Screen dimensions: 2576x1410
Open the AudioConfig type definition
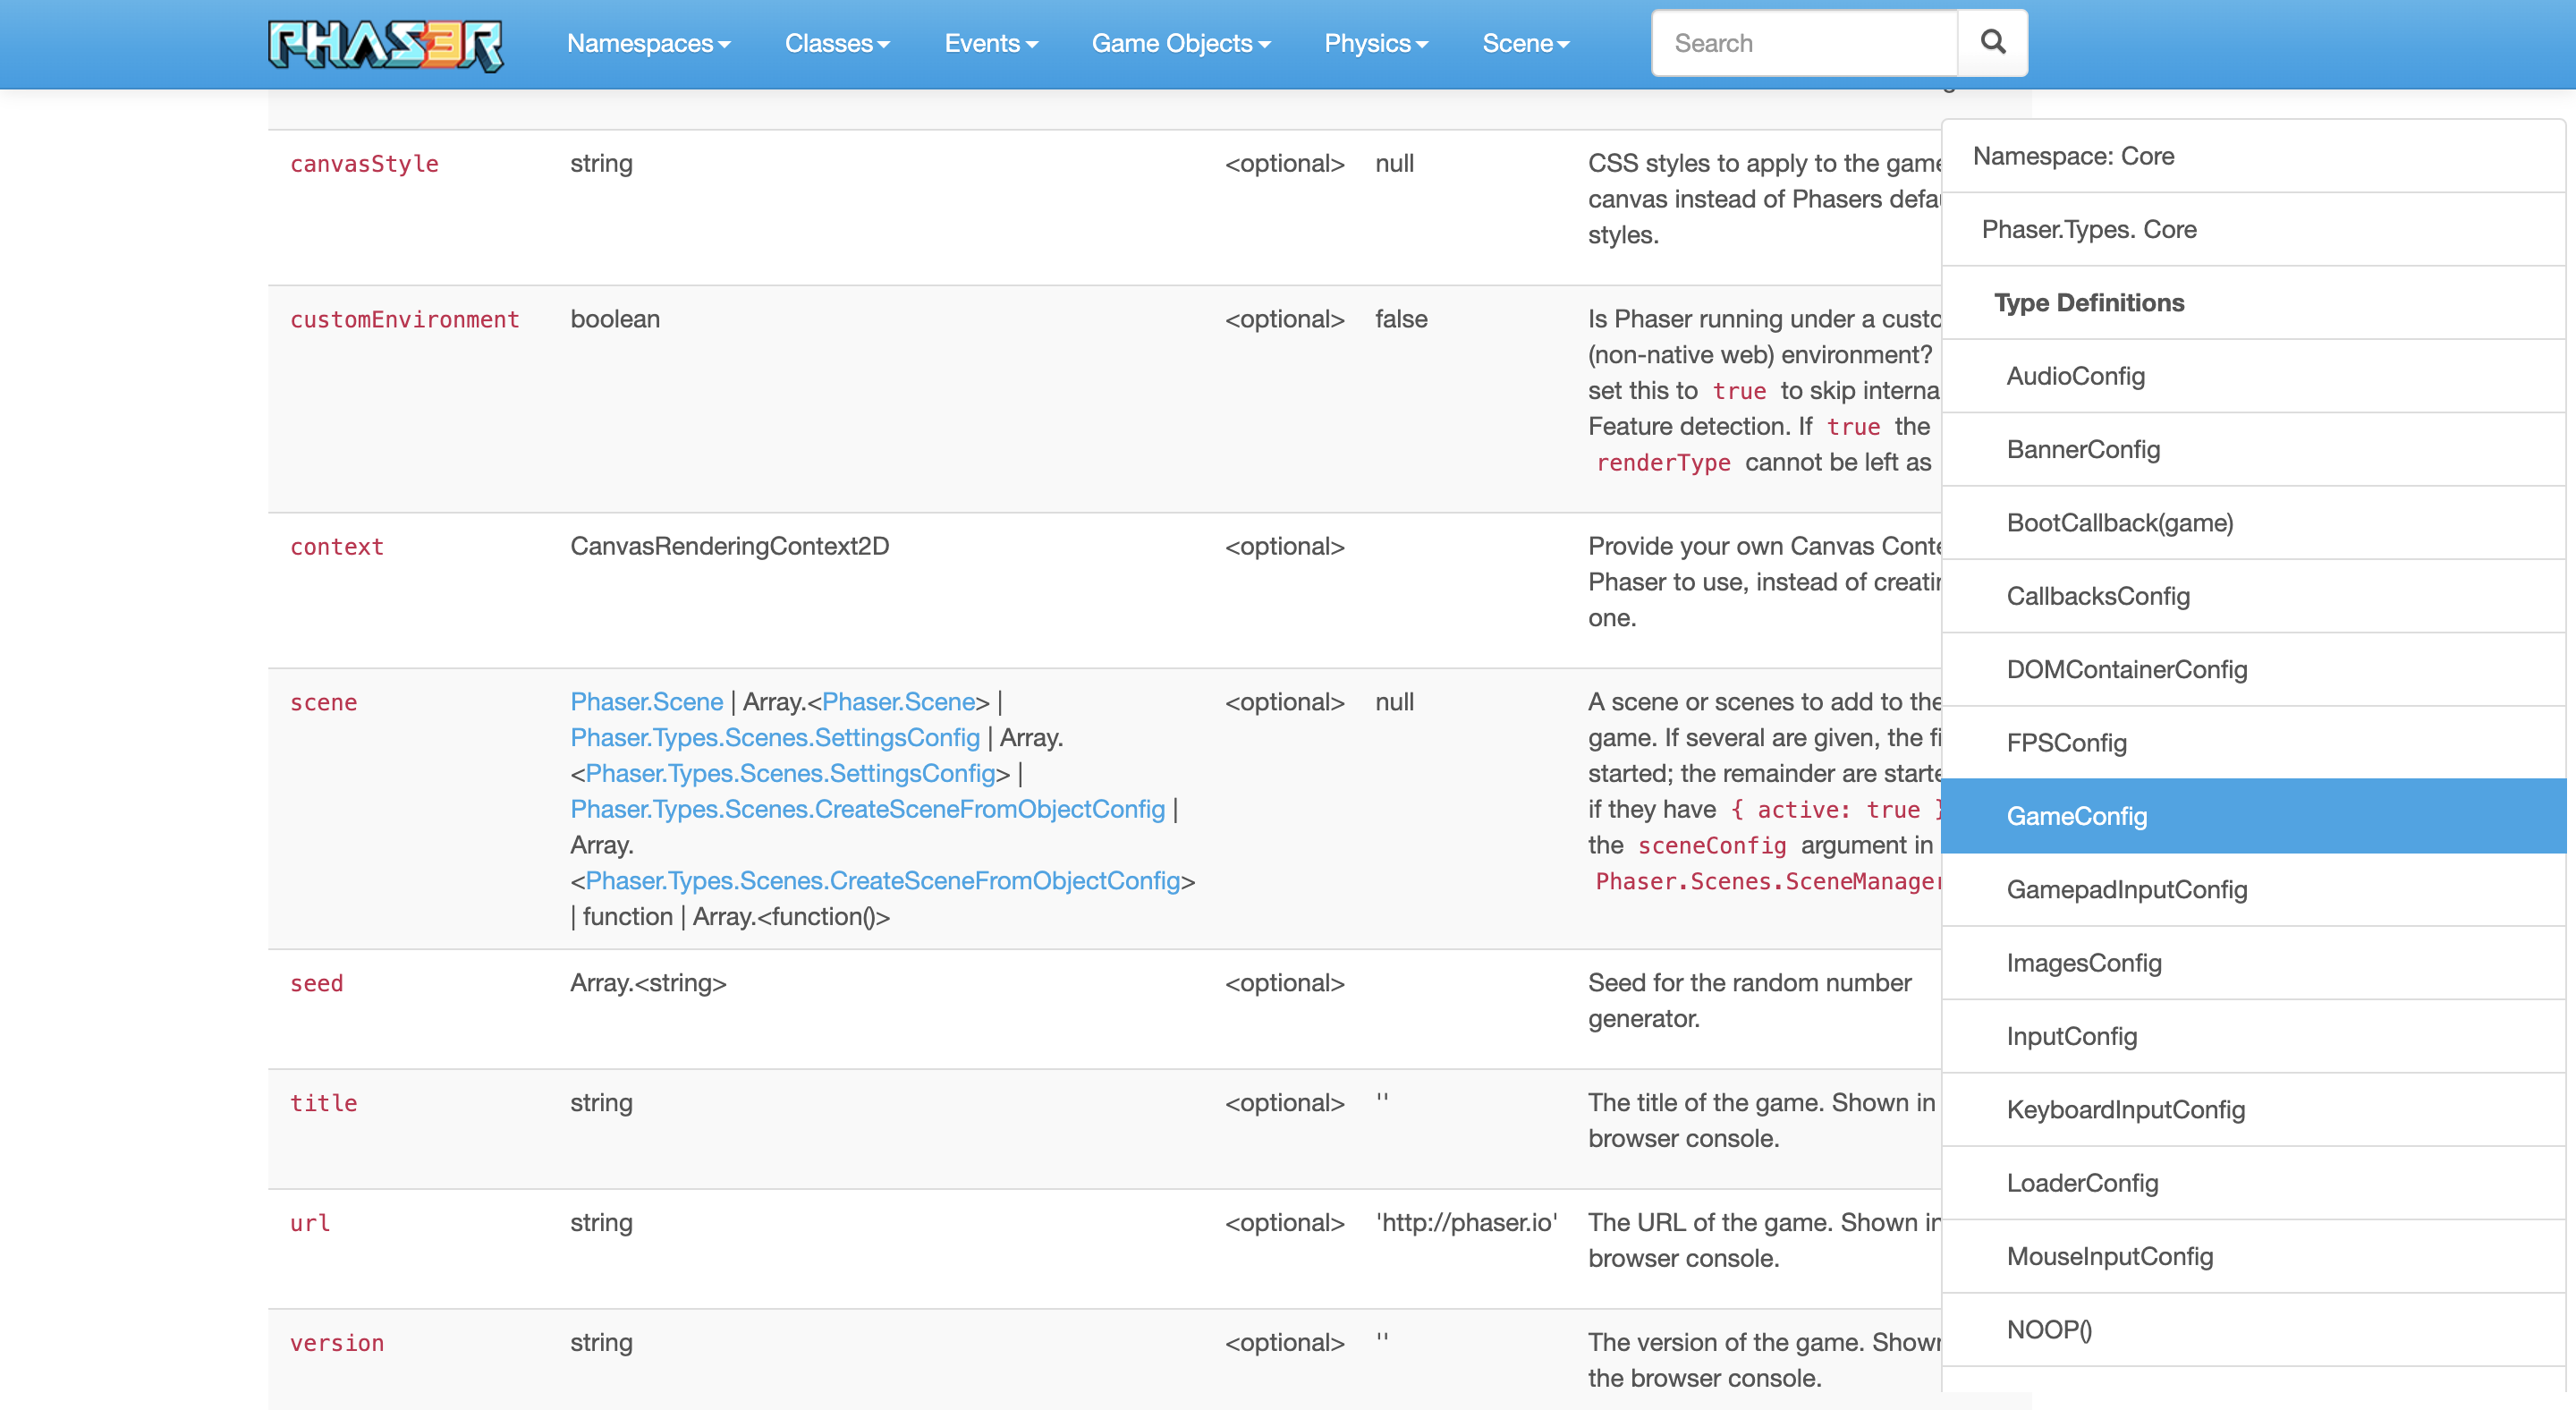(x=2075, y=376)
